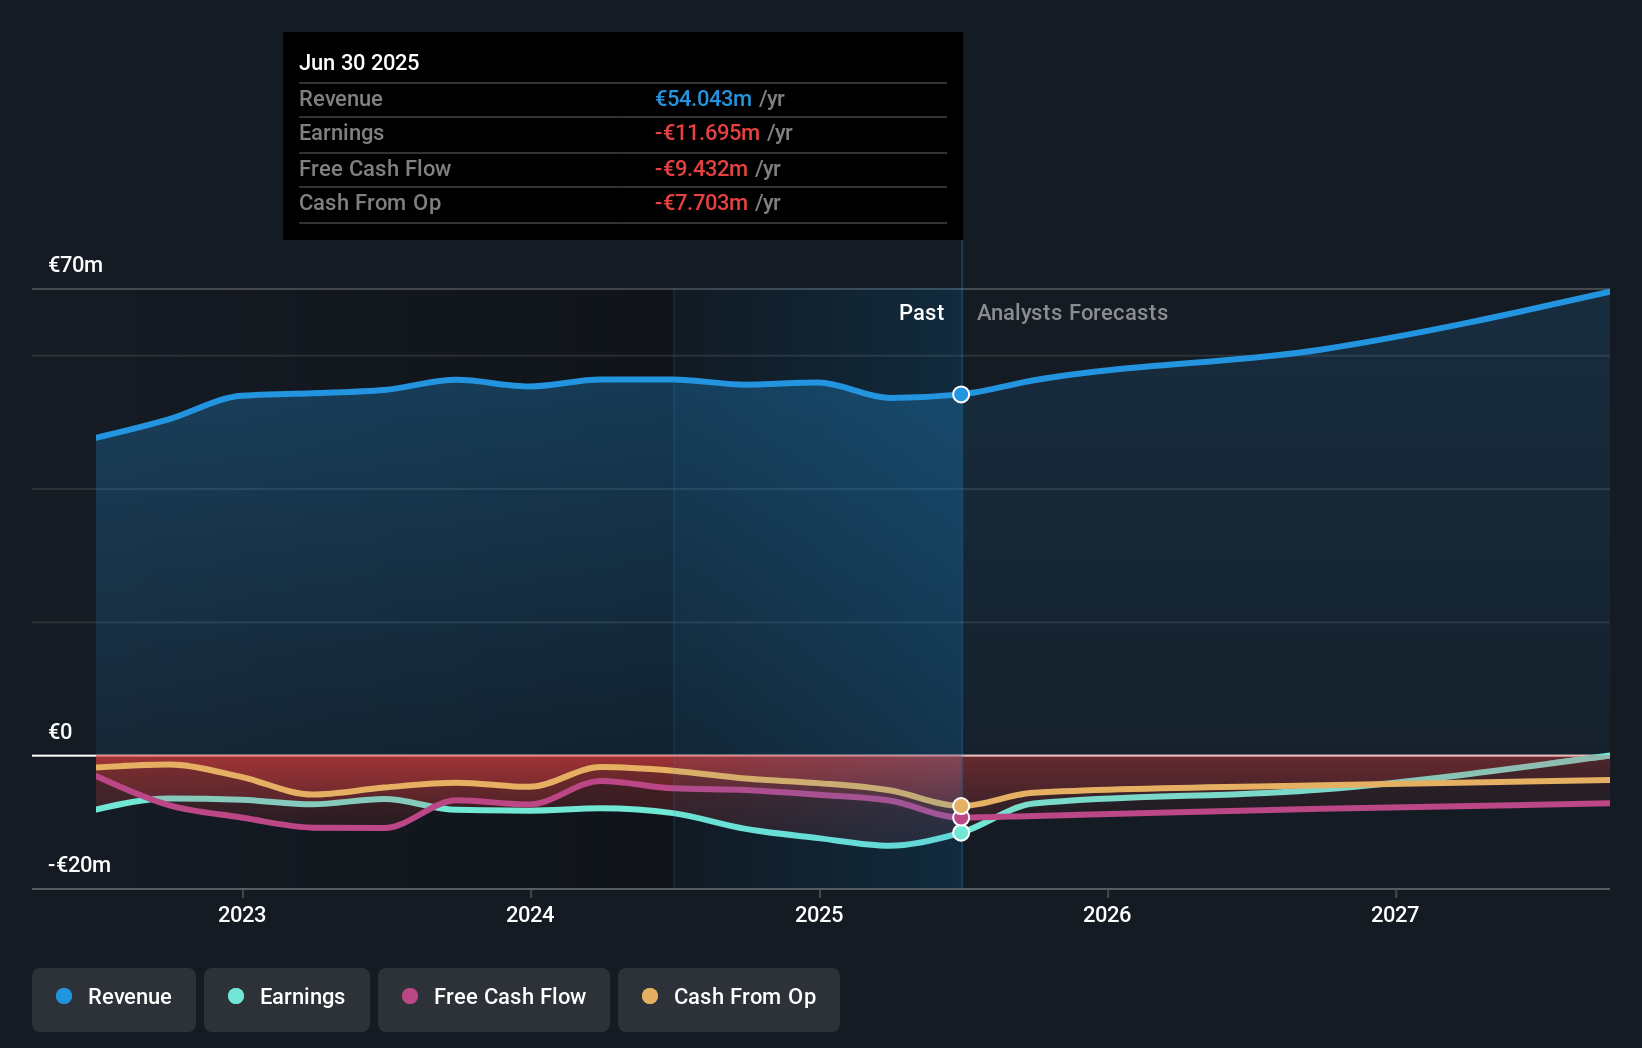
Task: Hide the Free Cash Flow series
Action: [x=493, y=997]
